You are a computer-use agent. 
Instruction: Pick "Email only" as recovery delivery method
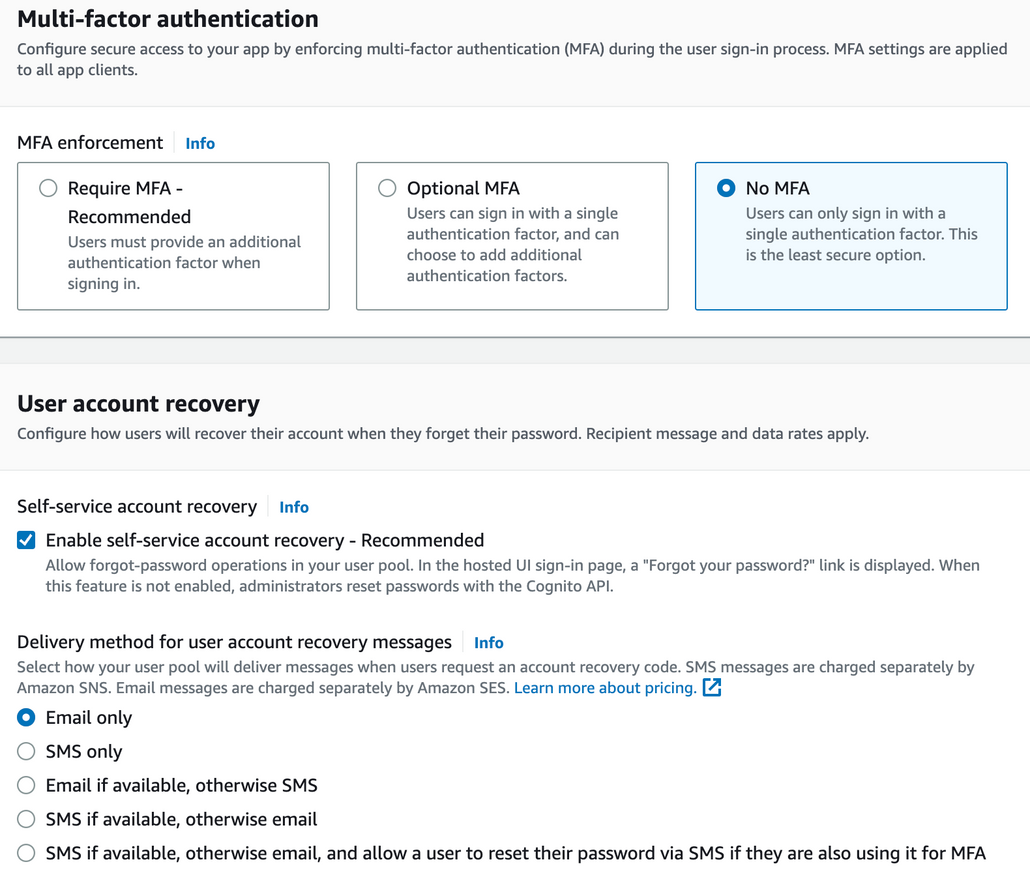point(25,717)
